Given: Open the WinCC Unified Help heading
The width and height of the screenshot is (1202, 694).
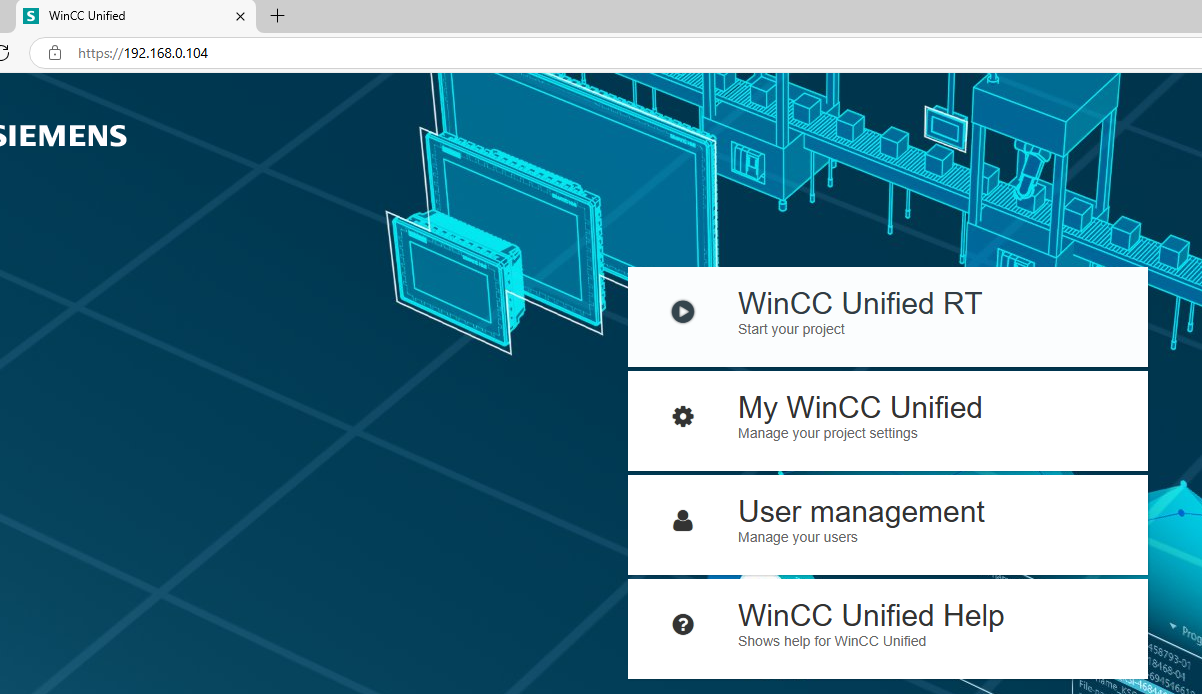Looking at the screenshot, I should 870,615.
